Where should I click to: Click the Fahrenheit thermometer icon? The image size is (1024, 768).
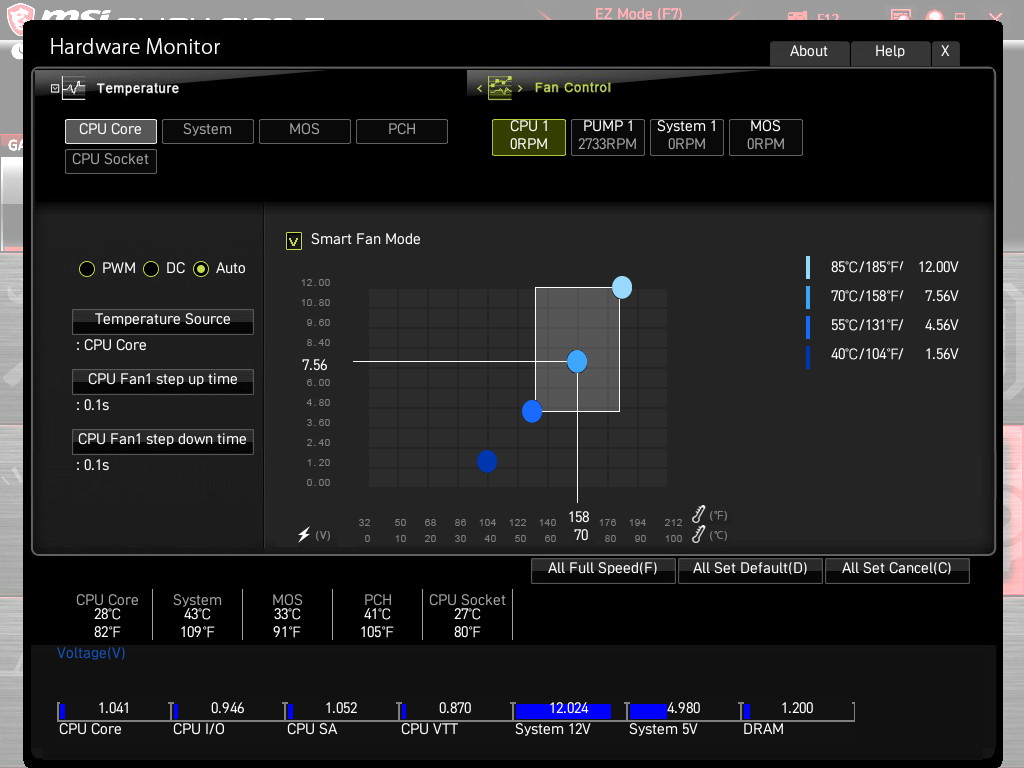[x=698, y=515]
